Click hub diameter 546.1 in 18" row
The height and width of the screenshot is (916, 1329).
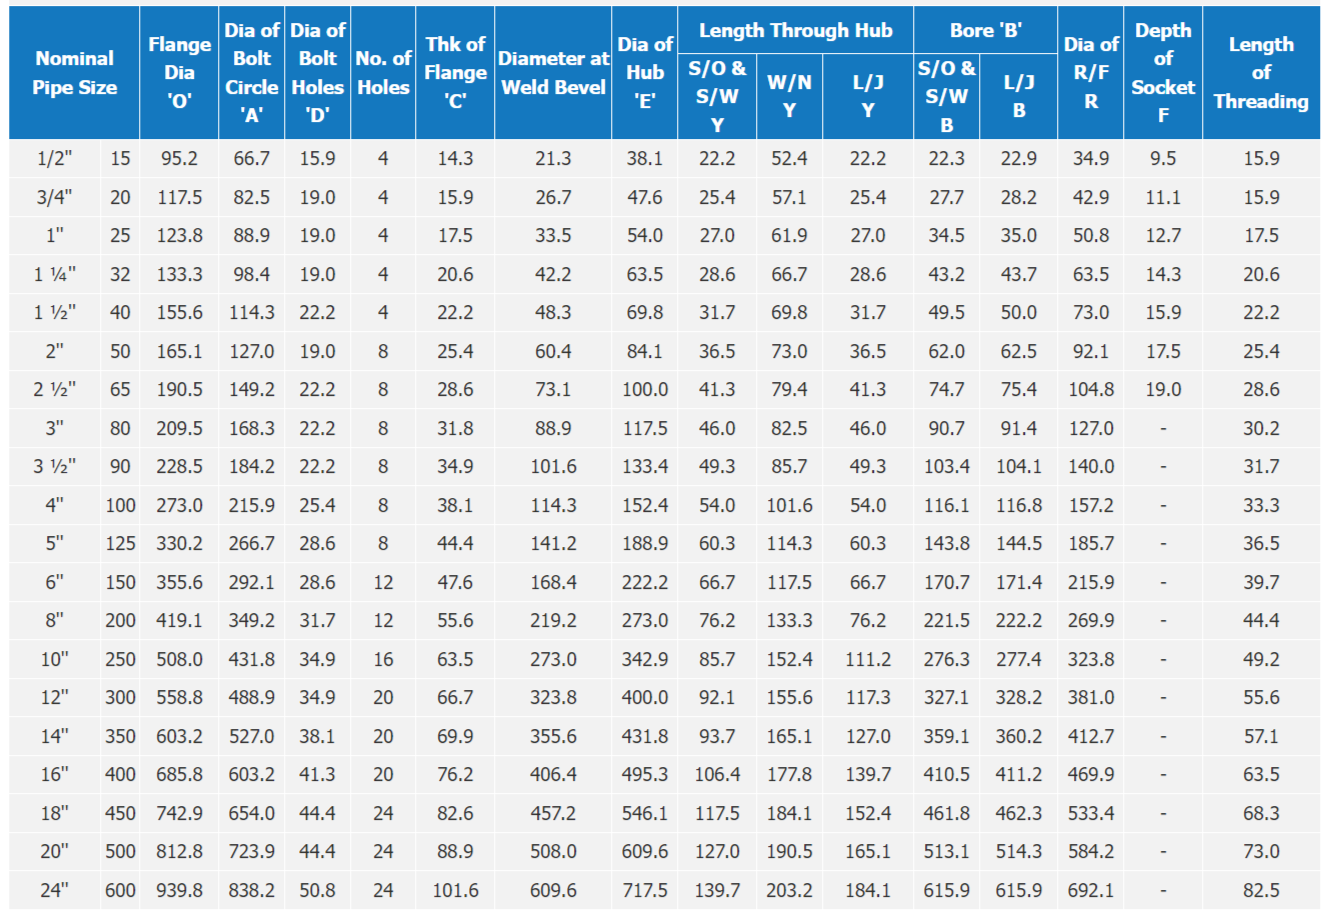(645, 814)
